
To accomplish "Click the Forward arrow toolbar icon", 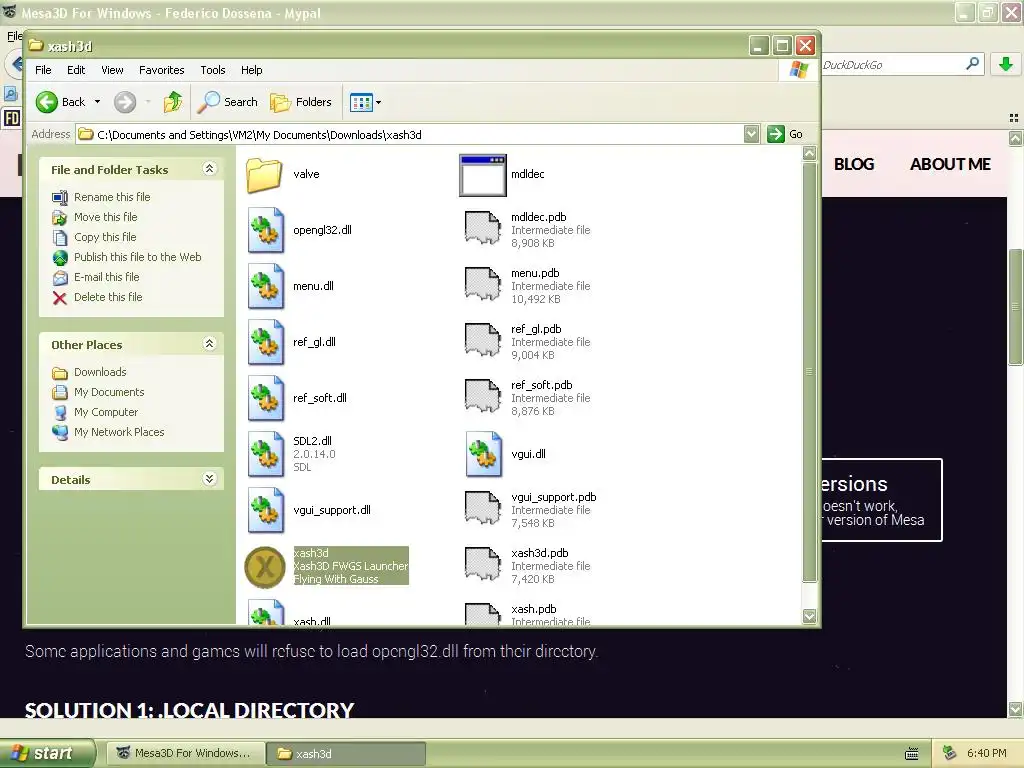I will pos(125,102).
